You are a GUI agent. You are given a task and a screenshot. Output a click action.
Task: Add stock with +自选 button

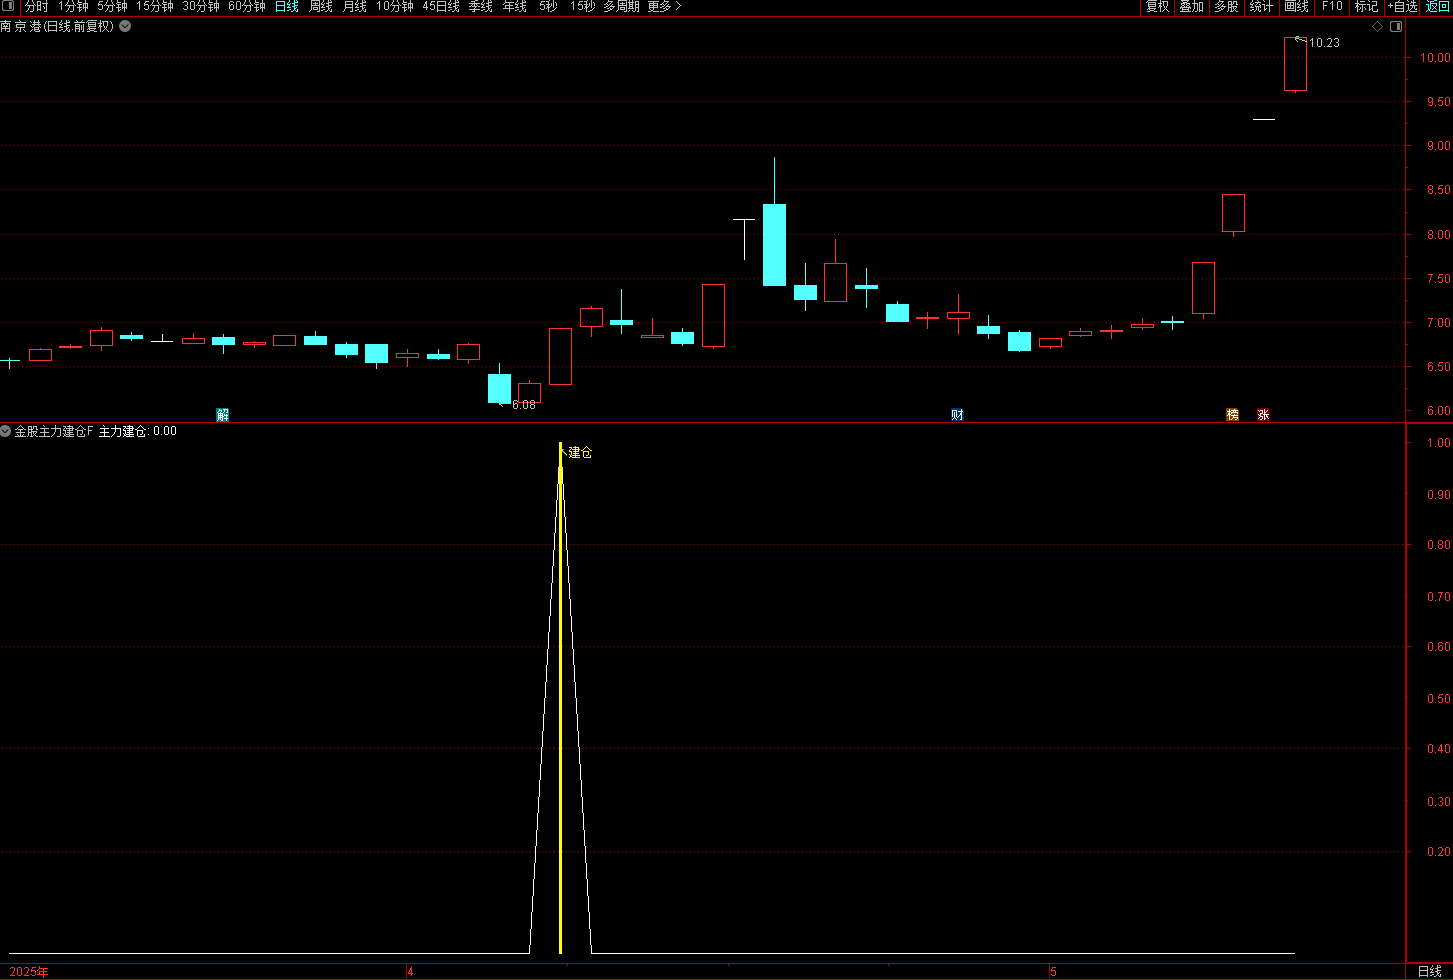pos(1403,7)
